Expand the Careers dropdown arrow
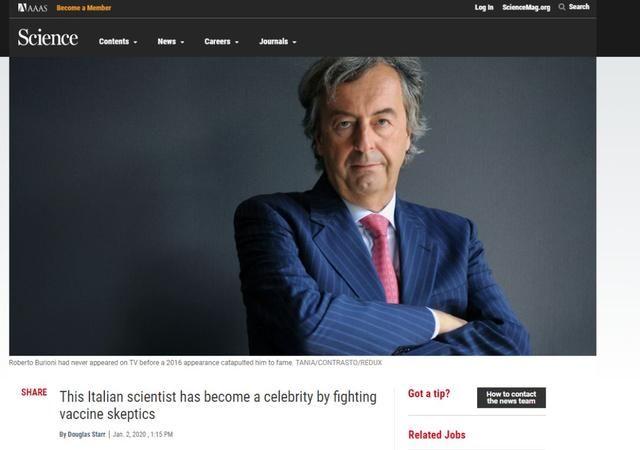Image resolution: width=640 pixels, height=450 pixels. coord(237,42)
